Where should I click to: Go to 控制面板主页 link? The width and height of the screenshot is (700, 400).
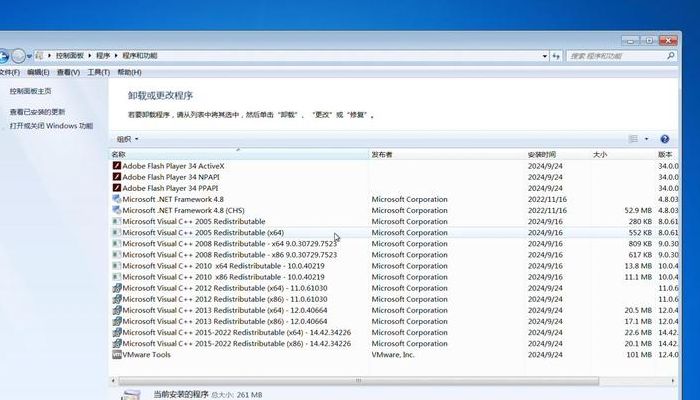pos(30,91)
